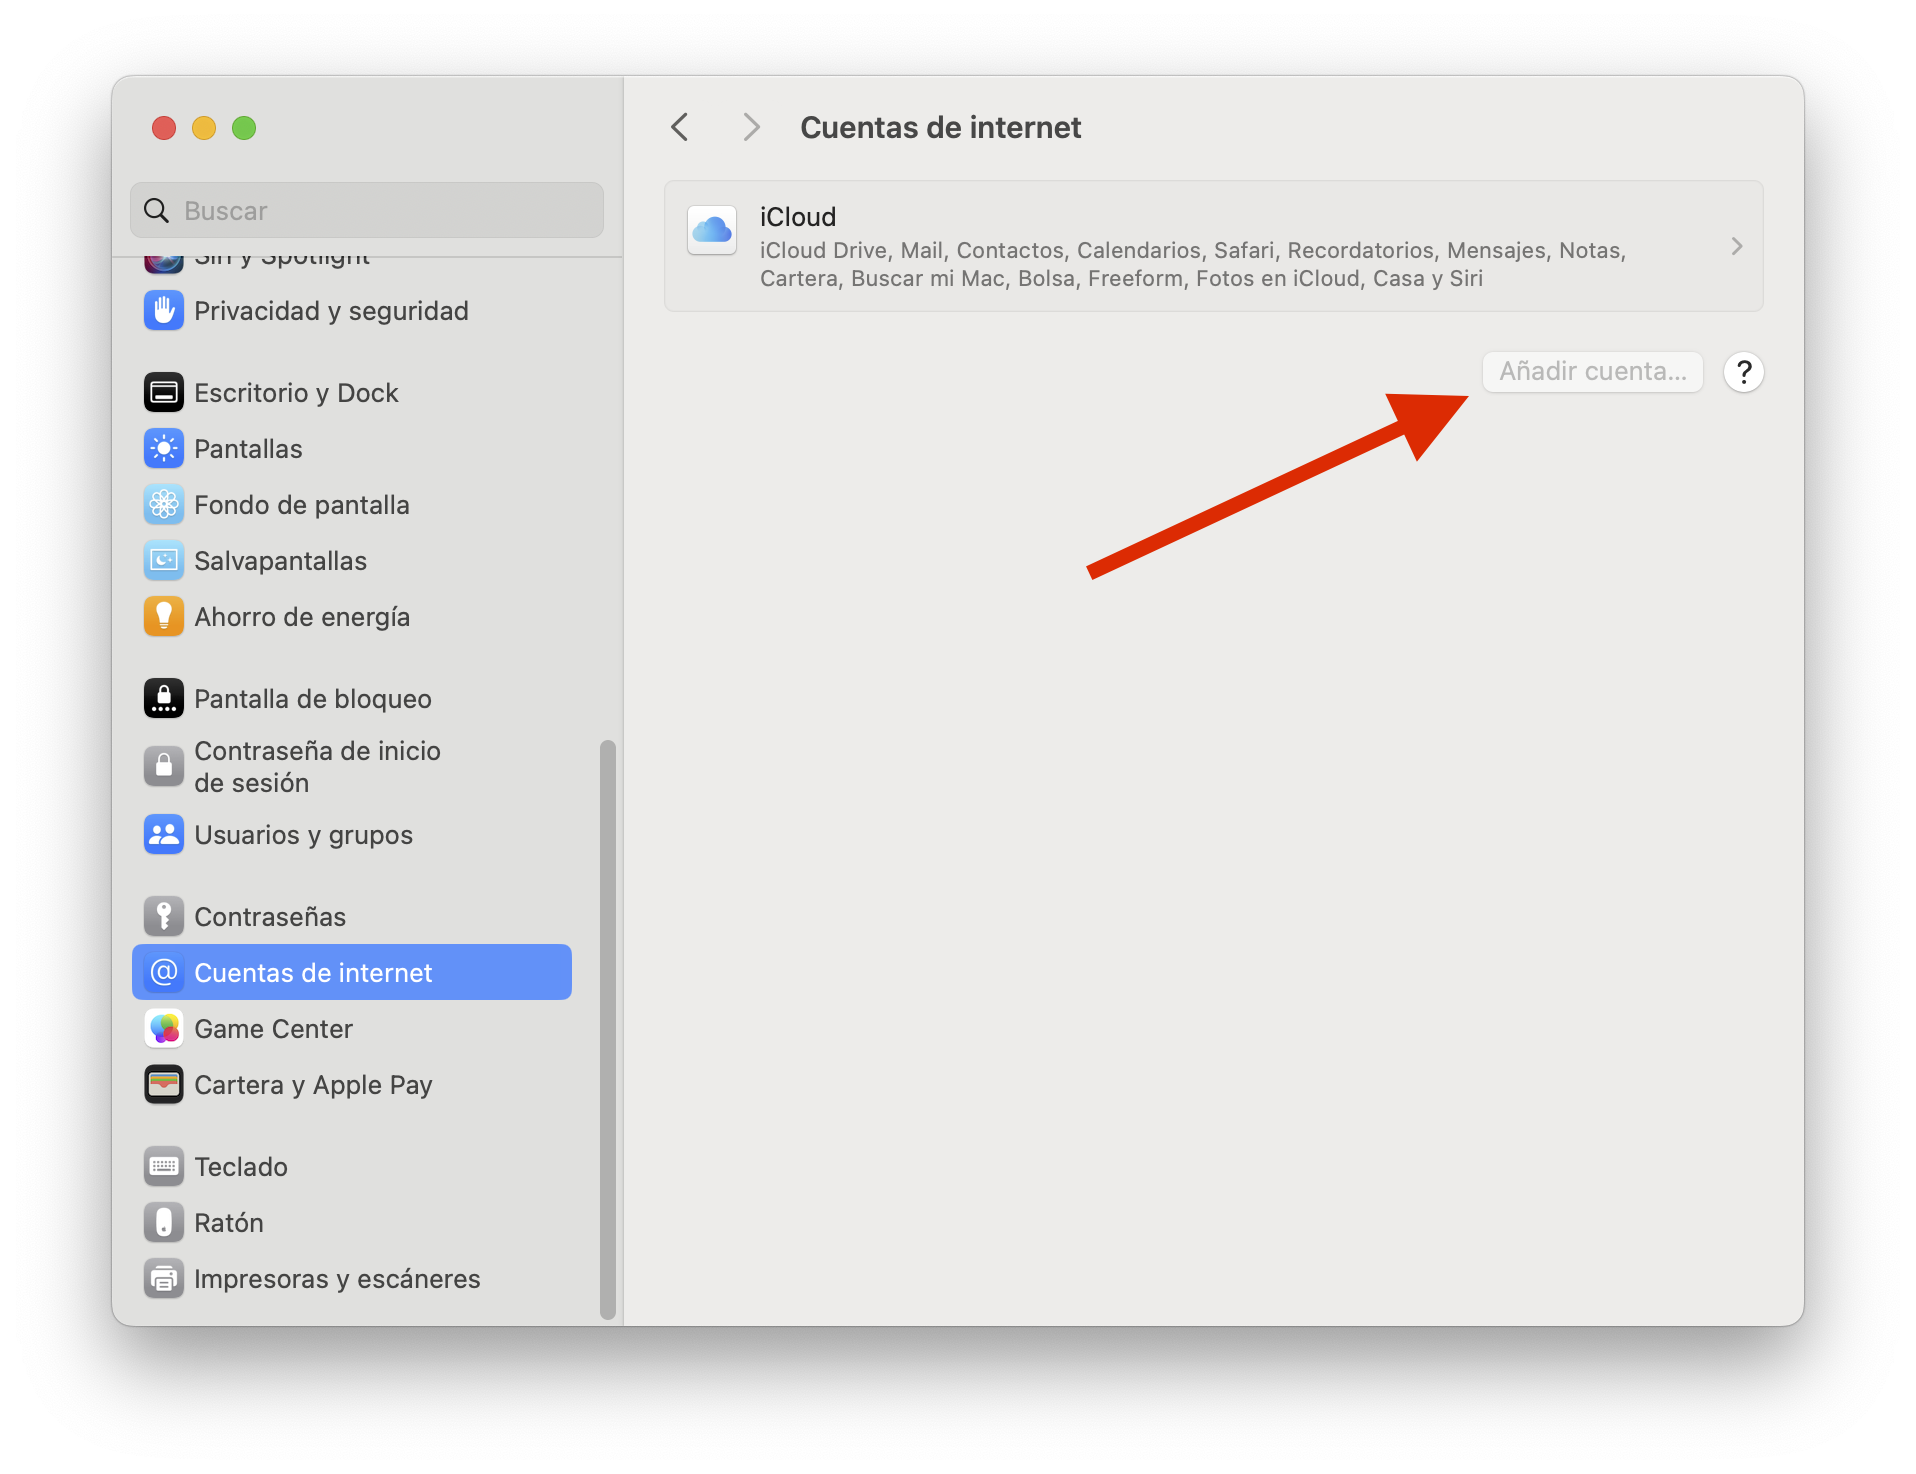Click the magnifying glass search icon
The image size is (1916, 1474).
tap(157, 211)
